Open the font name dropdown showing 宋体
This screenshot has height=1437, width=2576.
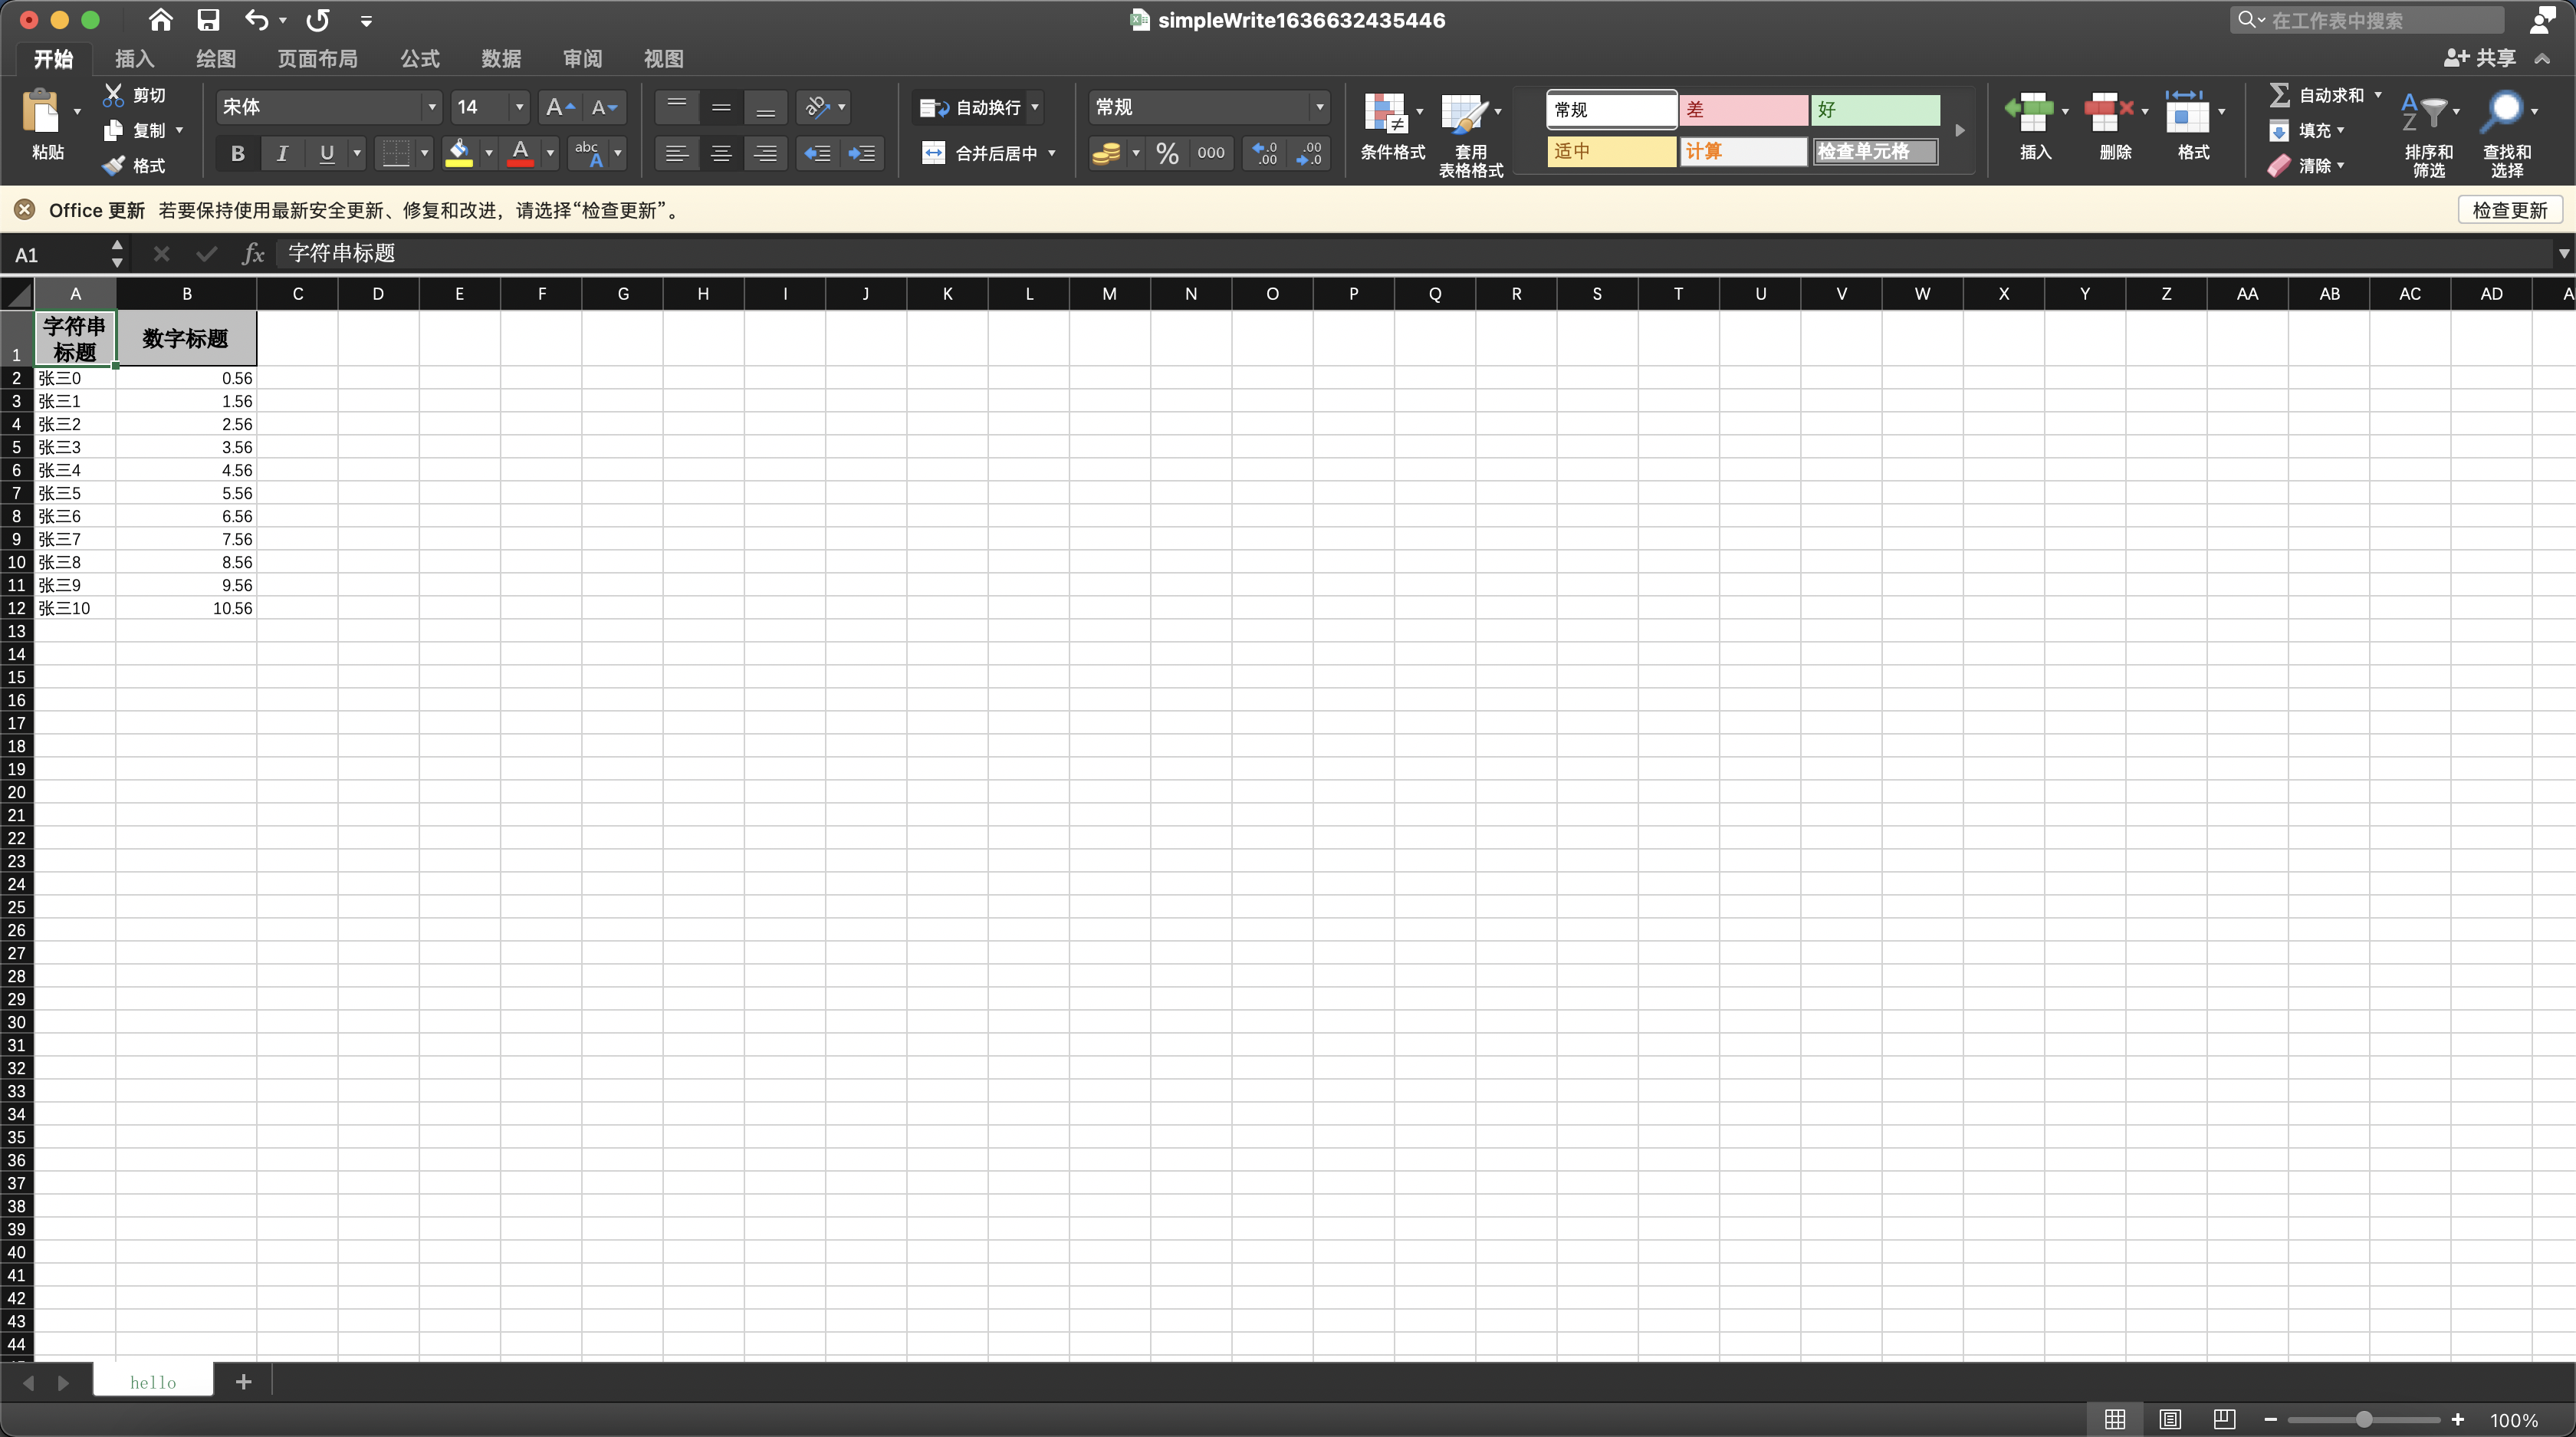point(431,107)
